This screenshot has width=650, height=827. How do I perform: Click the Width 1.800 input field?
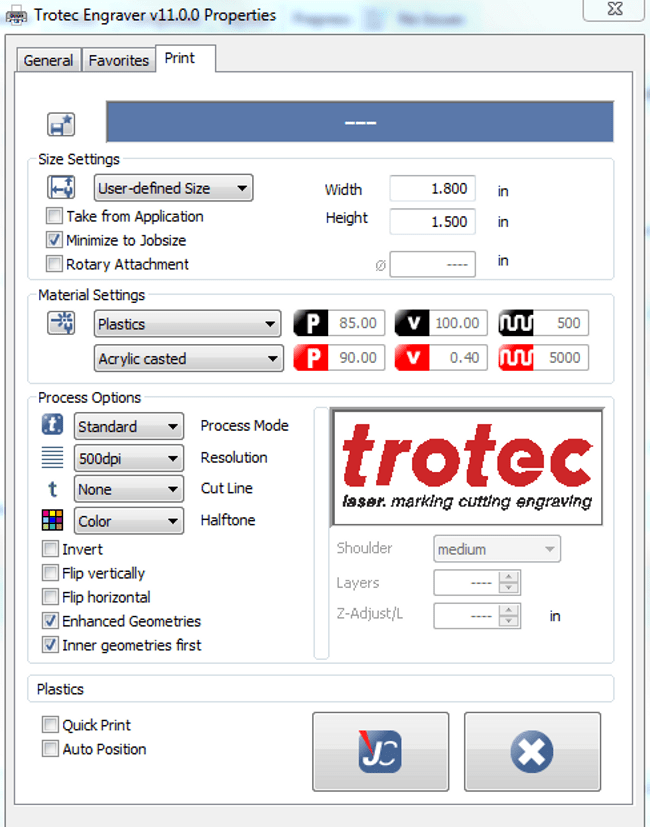[x=433, y=188]
